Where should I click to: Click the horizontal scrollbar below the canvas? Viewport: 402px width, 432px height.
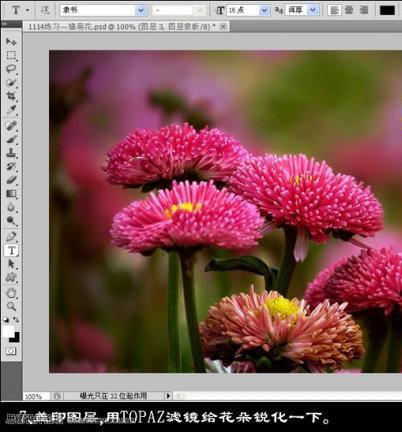[288, 396]
